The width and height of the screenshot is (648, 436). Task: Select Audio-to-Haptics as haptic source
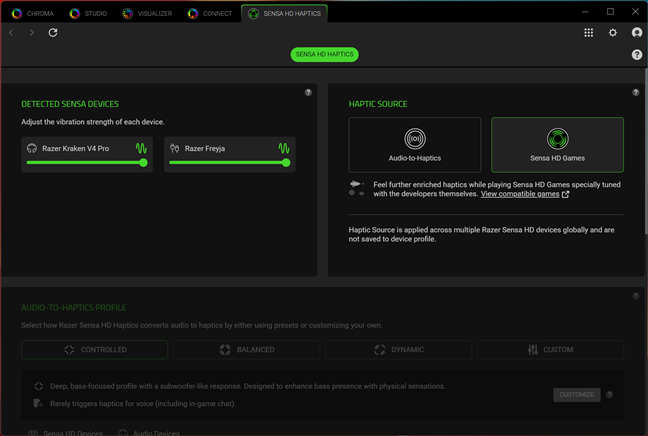click(x=415, y=145)
